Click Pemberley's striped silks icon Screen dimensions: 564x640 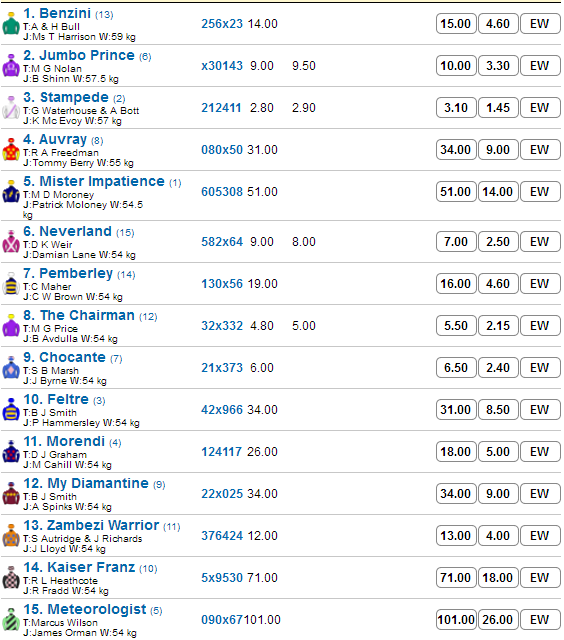pos(11,284)
